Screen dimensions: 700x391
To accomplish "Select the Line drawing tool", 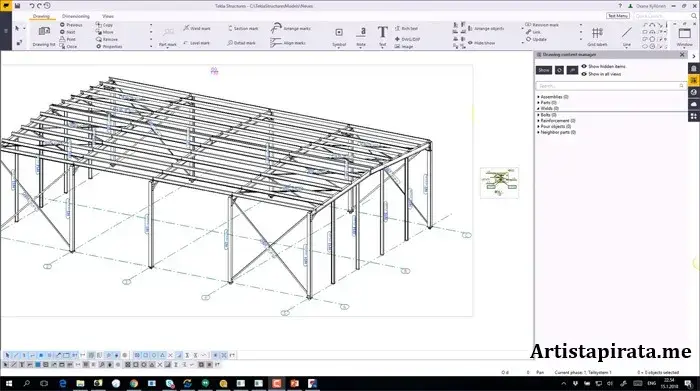I will point(627,36).
